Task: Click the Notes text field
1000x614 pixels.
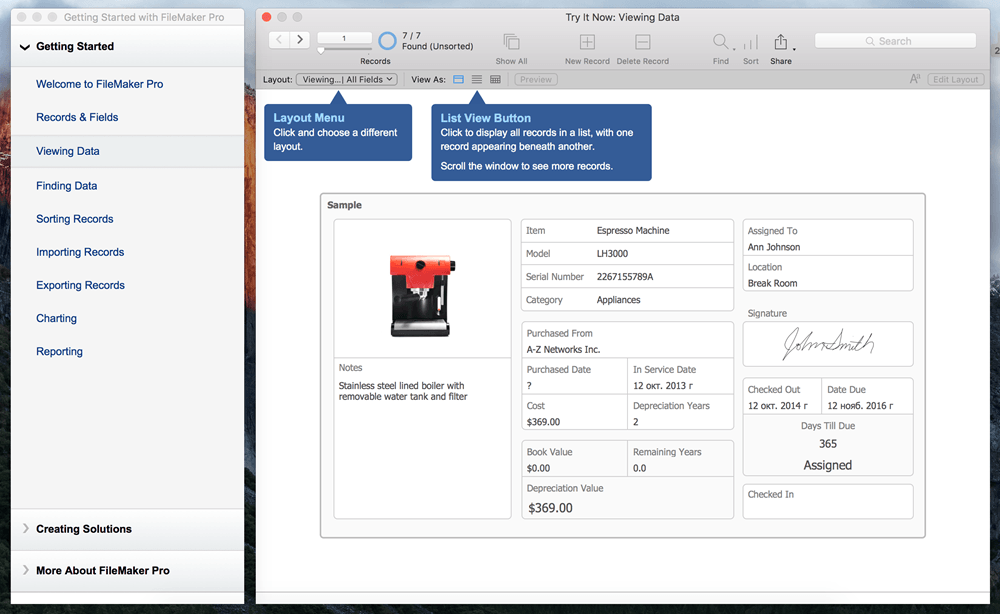Action: point(422,439)
